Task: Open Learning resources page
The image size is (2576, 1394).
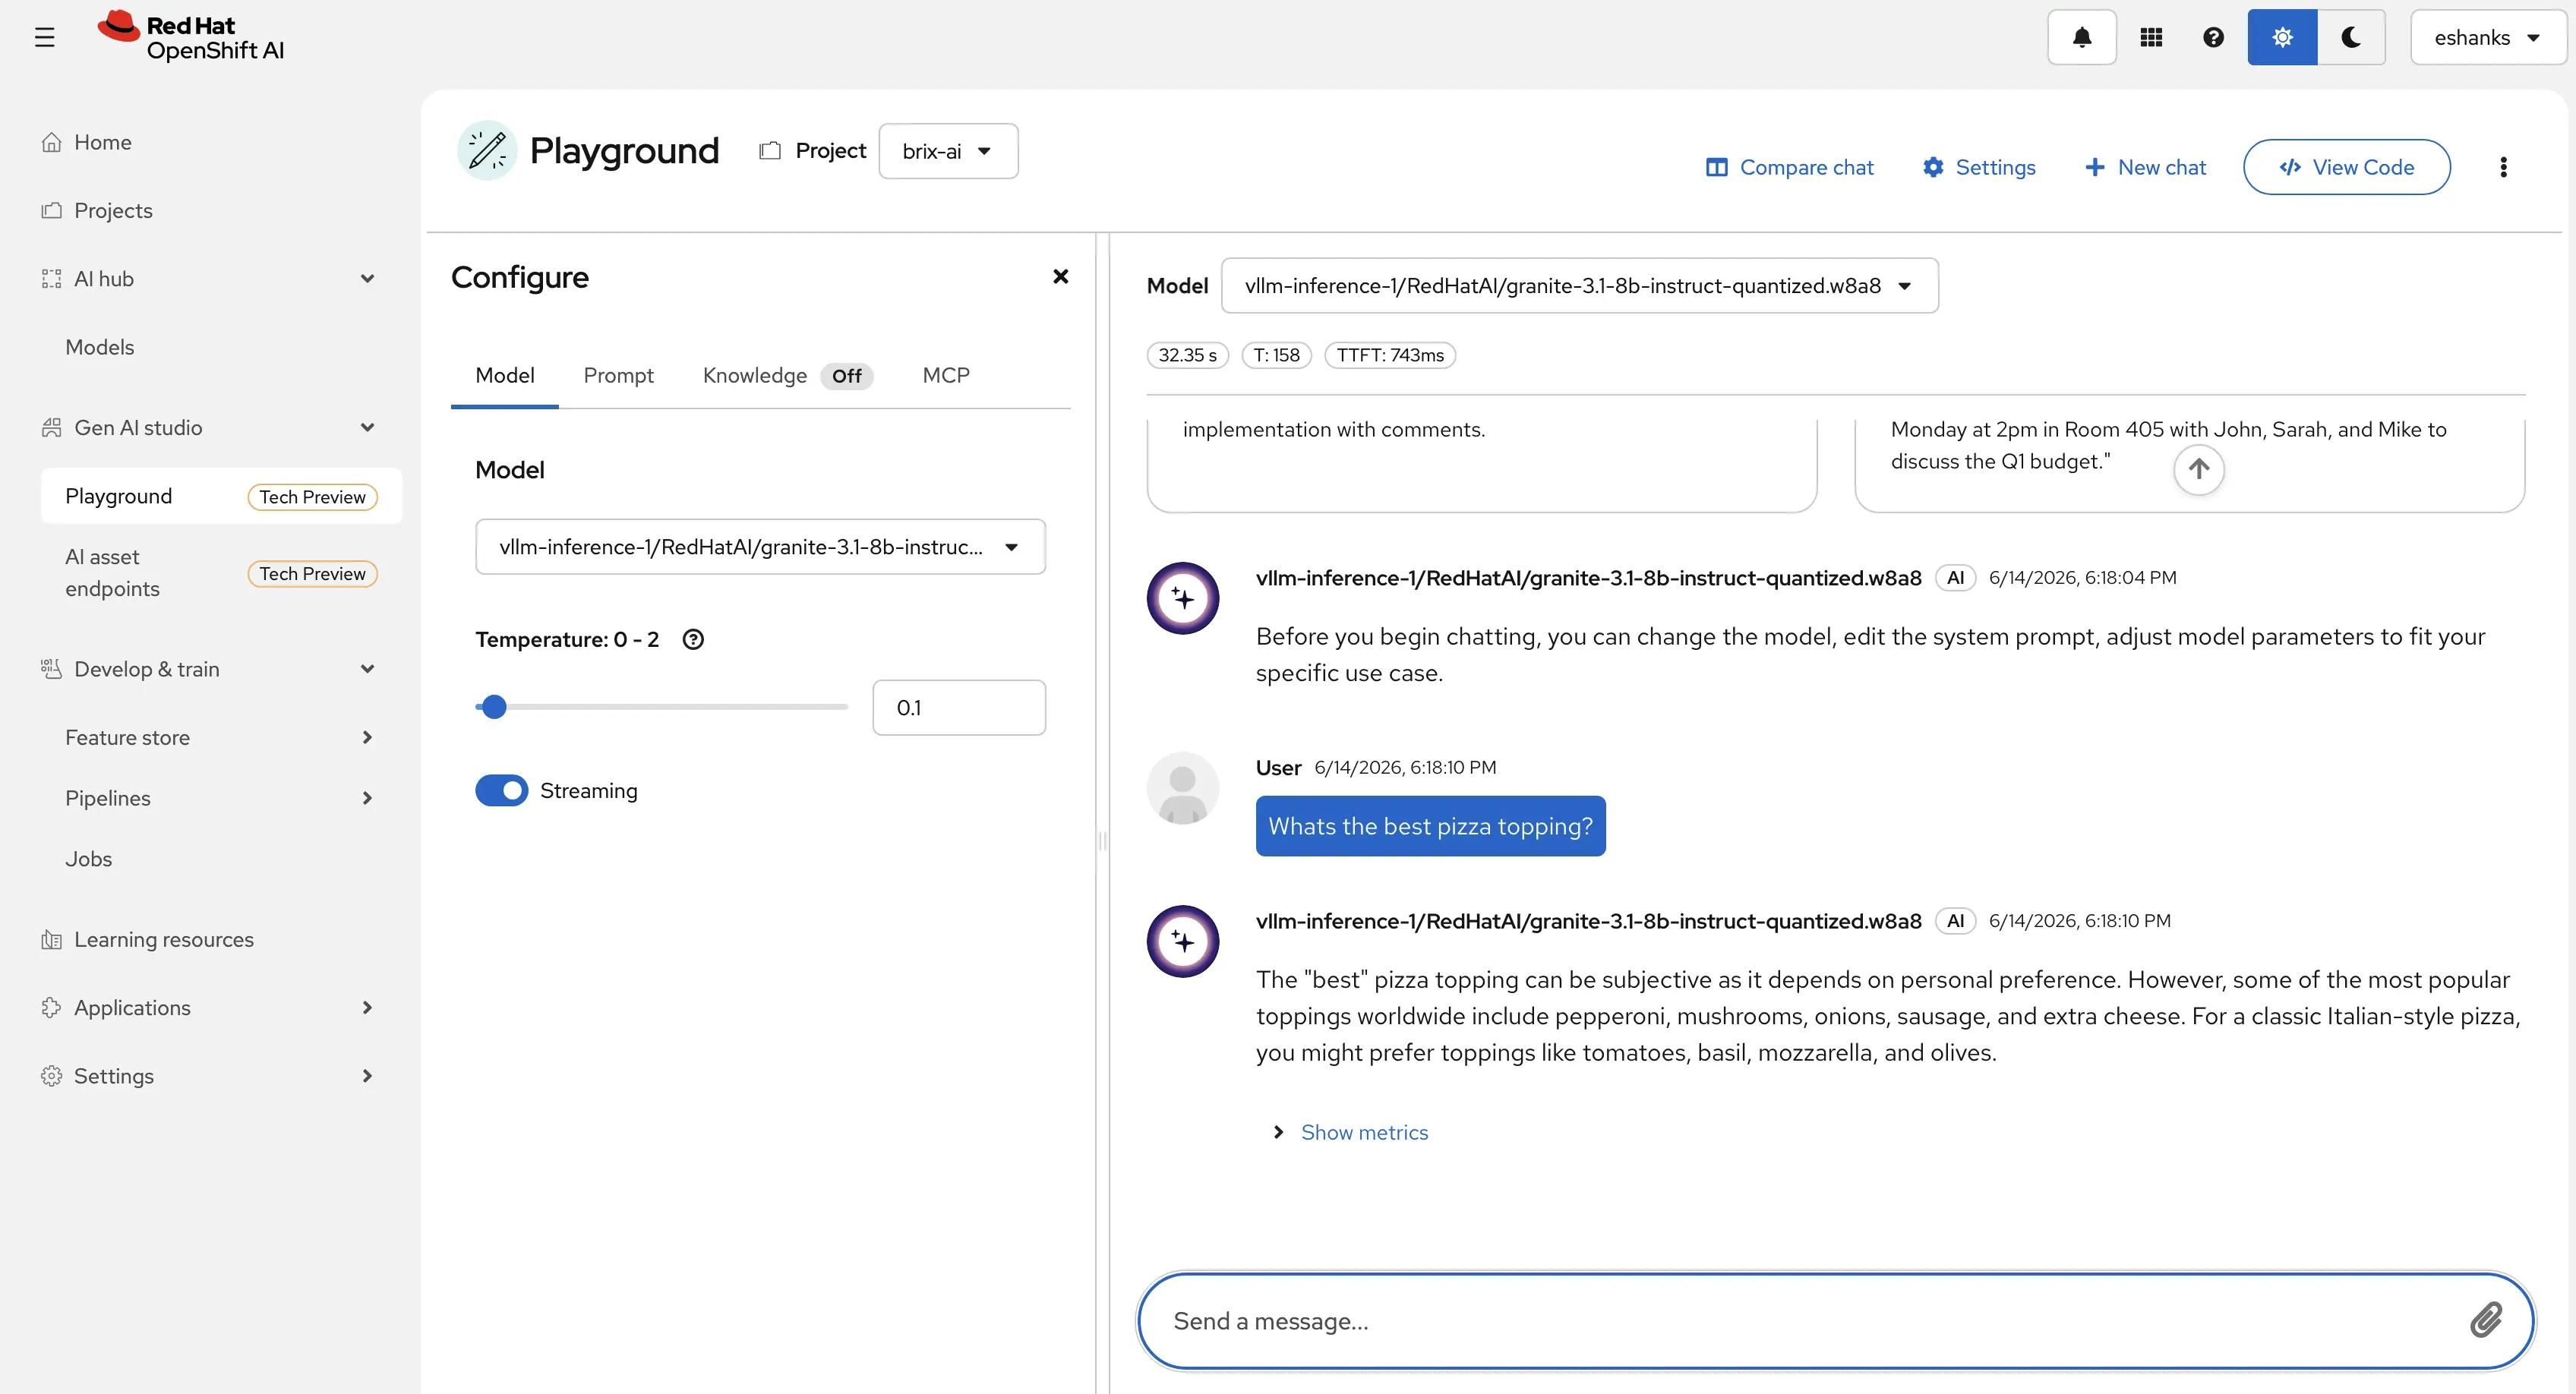Action: click(163, 939)
